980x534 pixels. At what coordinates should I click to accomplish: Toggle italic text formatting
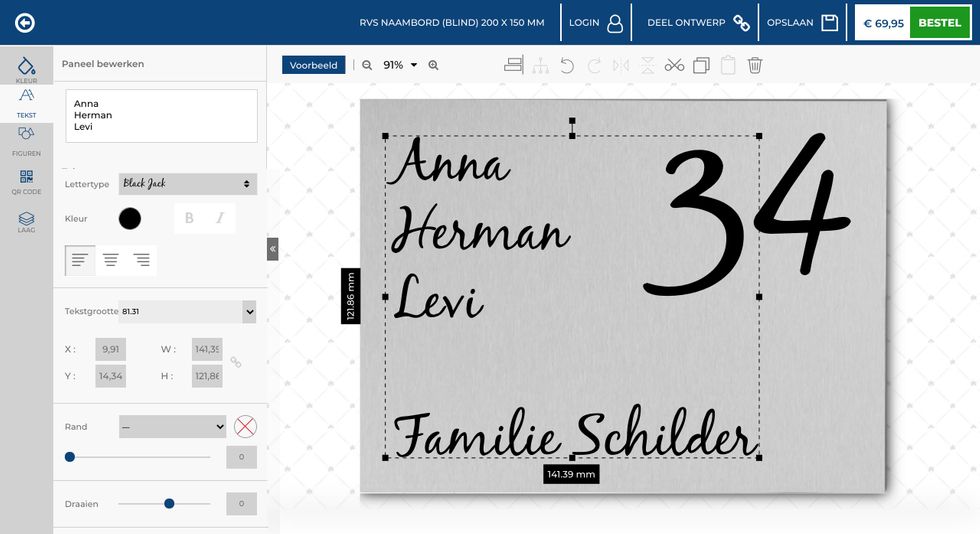tap(220, 218)
